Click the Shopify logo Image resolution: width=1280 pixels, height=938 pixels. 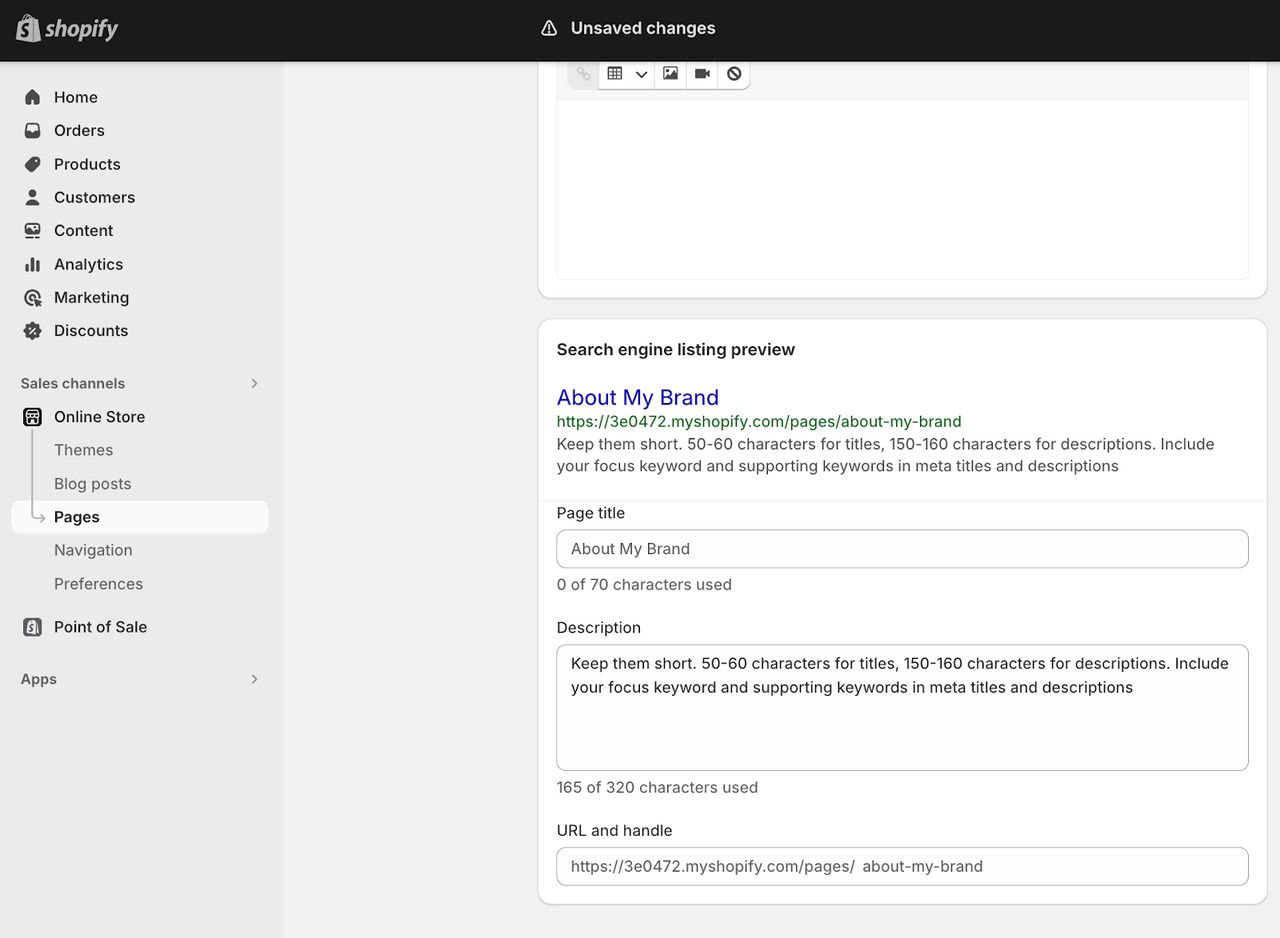67,29
